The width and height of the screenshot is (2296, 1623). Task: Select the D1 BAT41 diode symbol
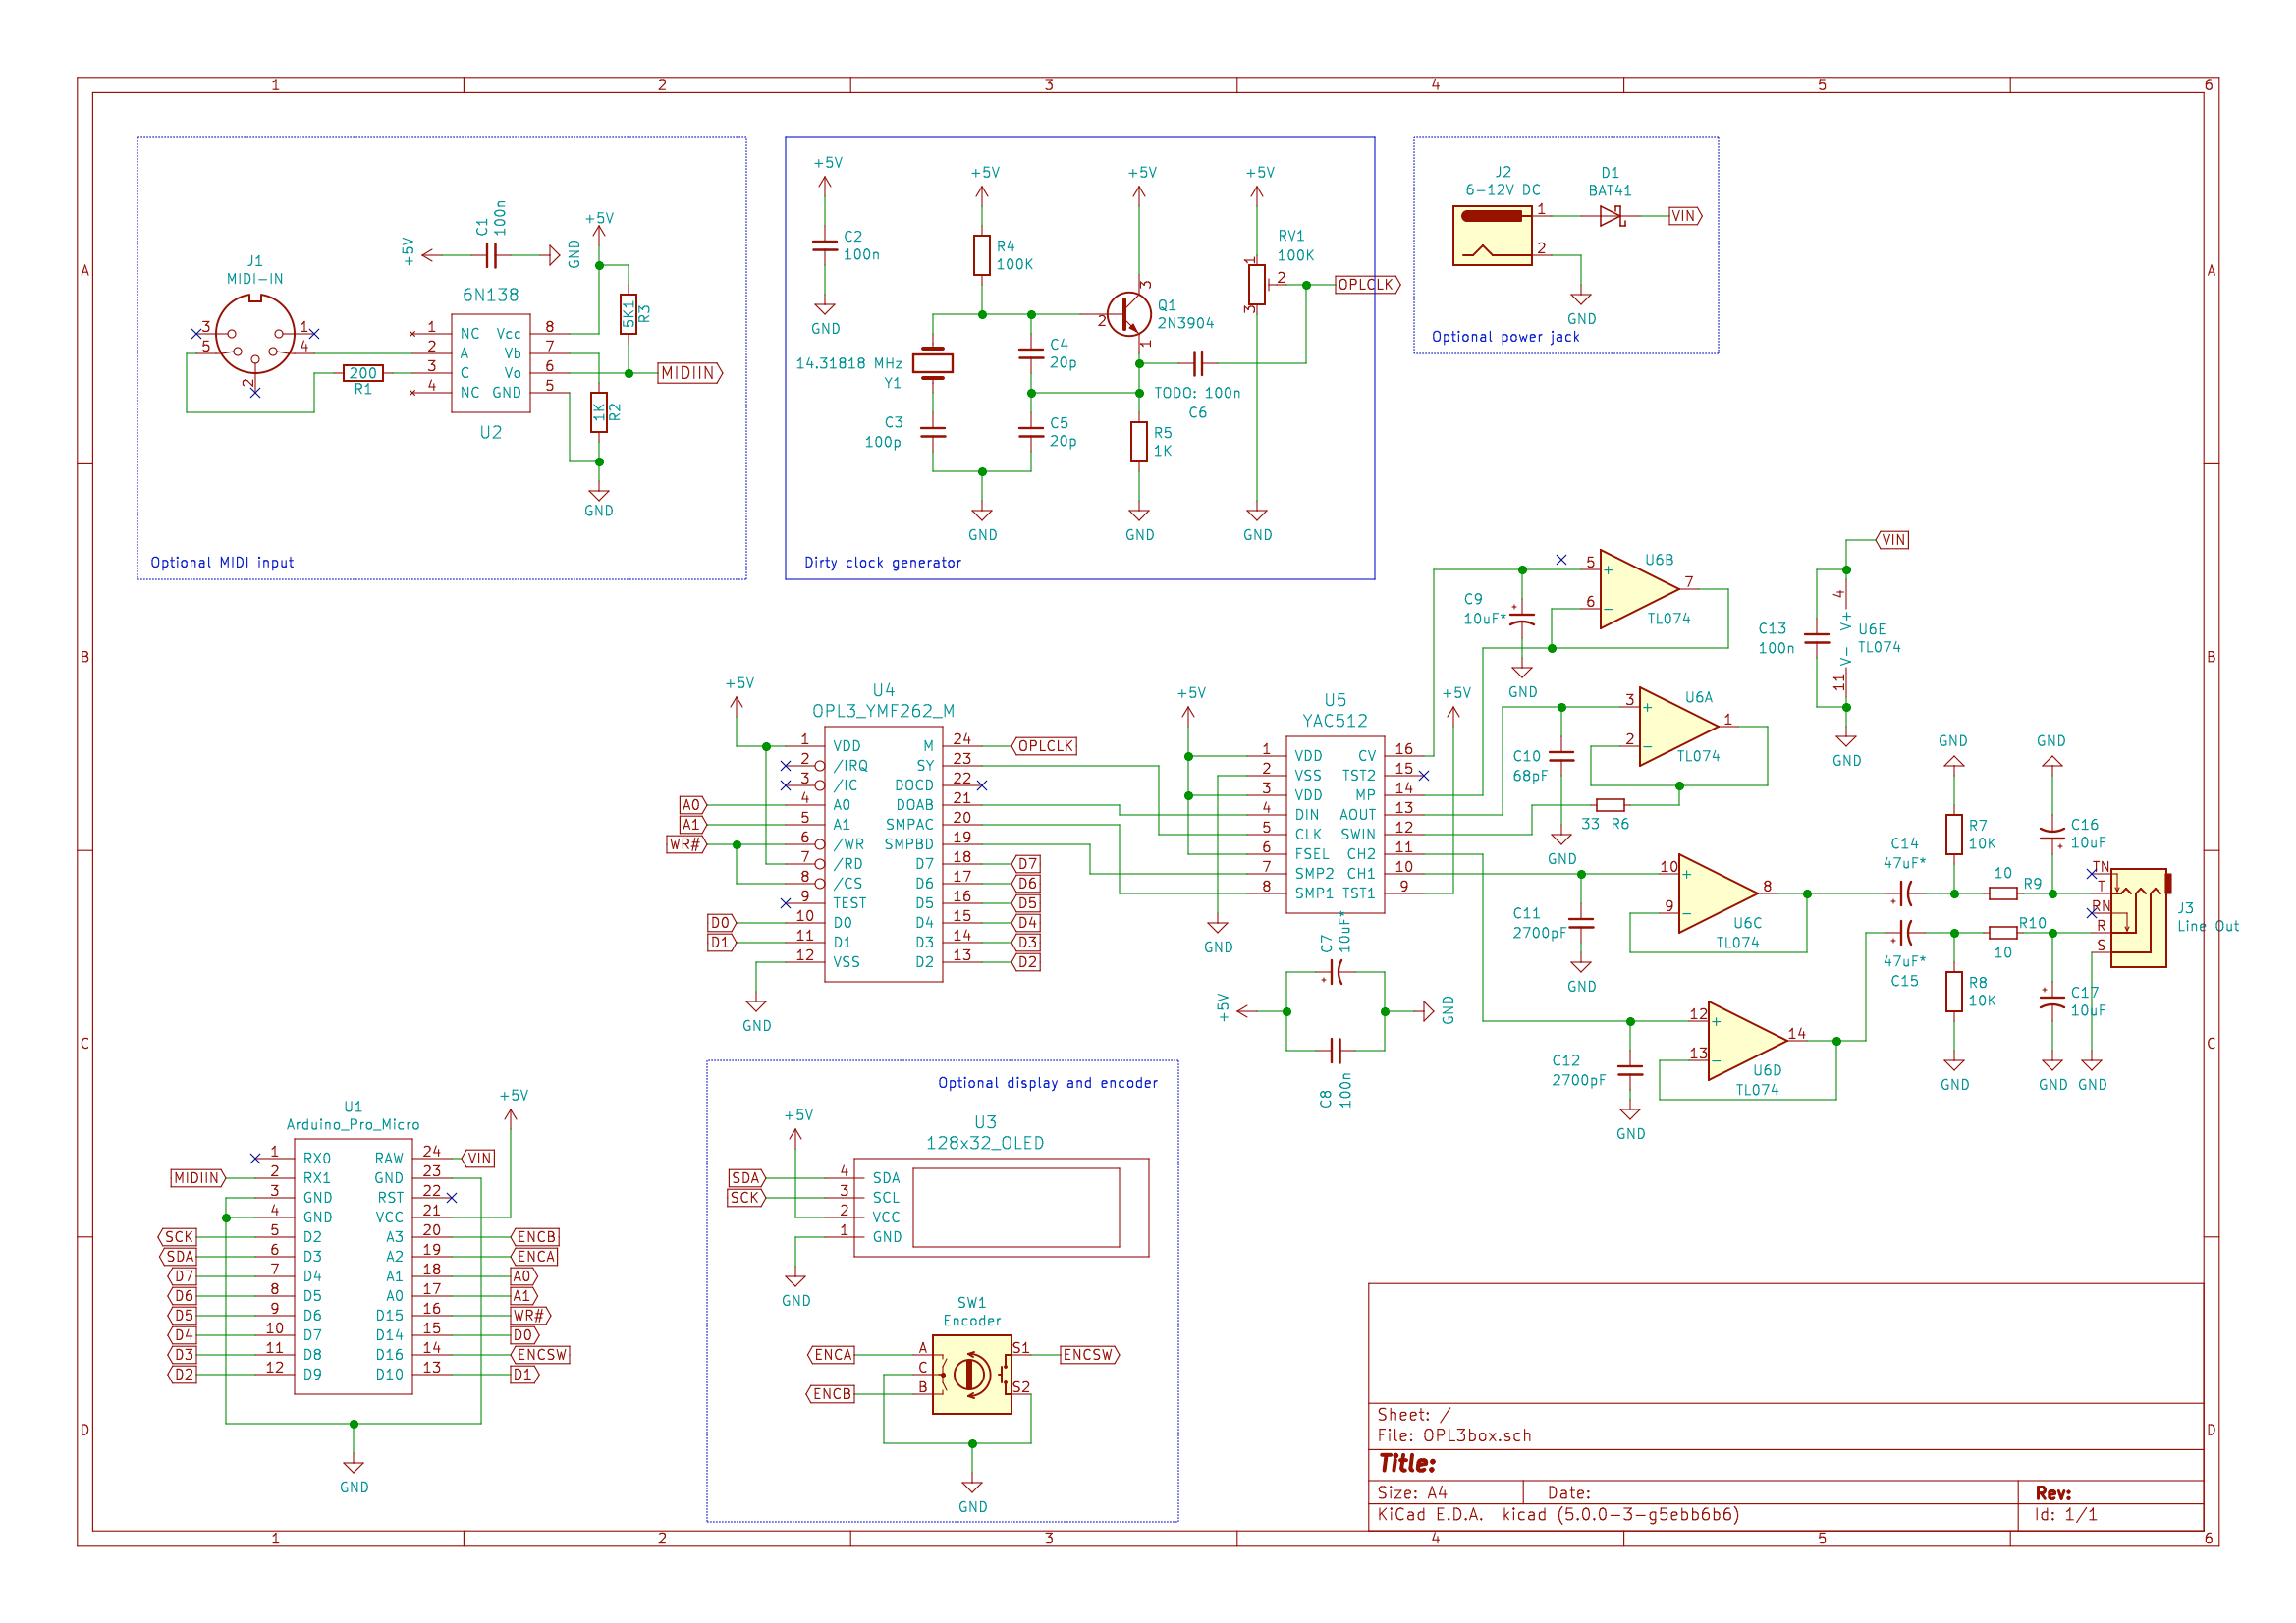coord(1610,216)
